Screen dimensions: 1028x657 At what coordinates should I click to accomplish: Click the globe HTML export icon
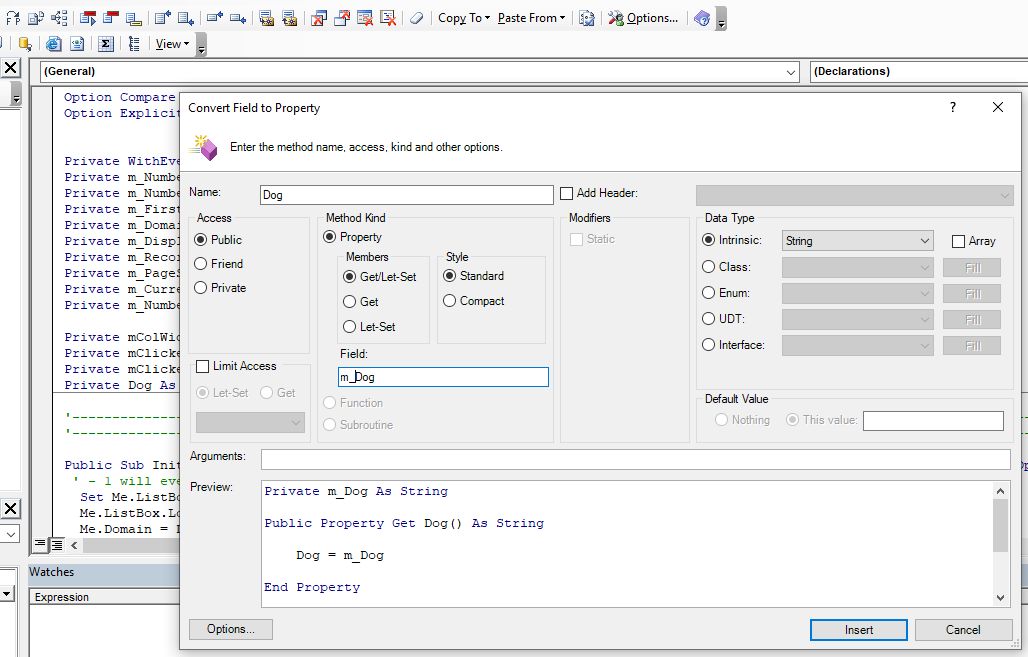point(54,44)
